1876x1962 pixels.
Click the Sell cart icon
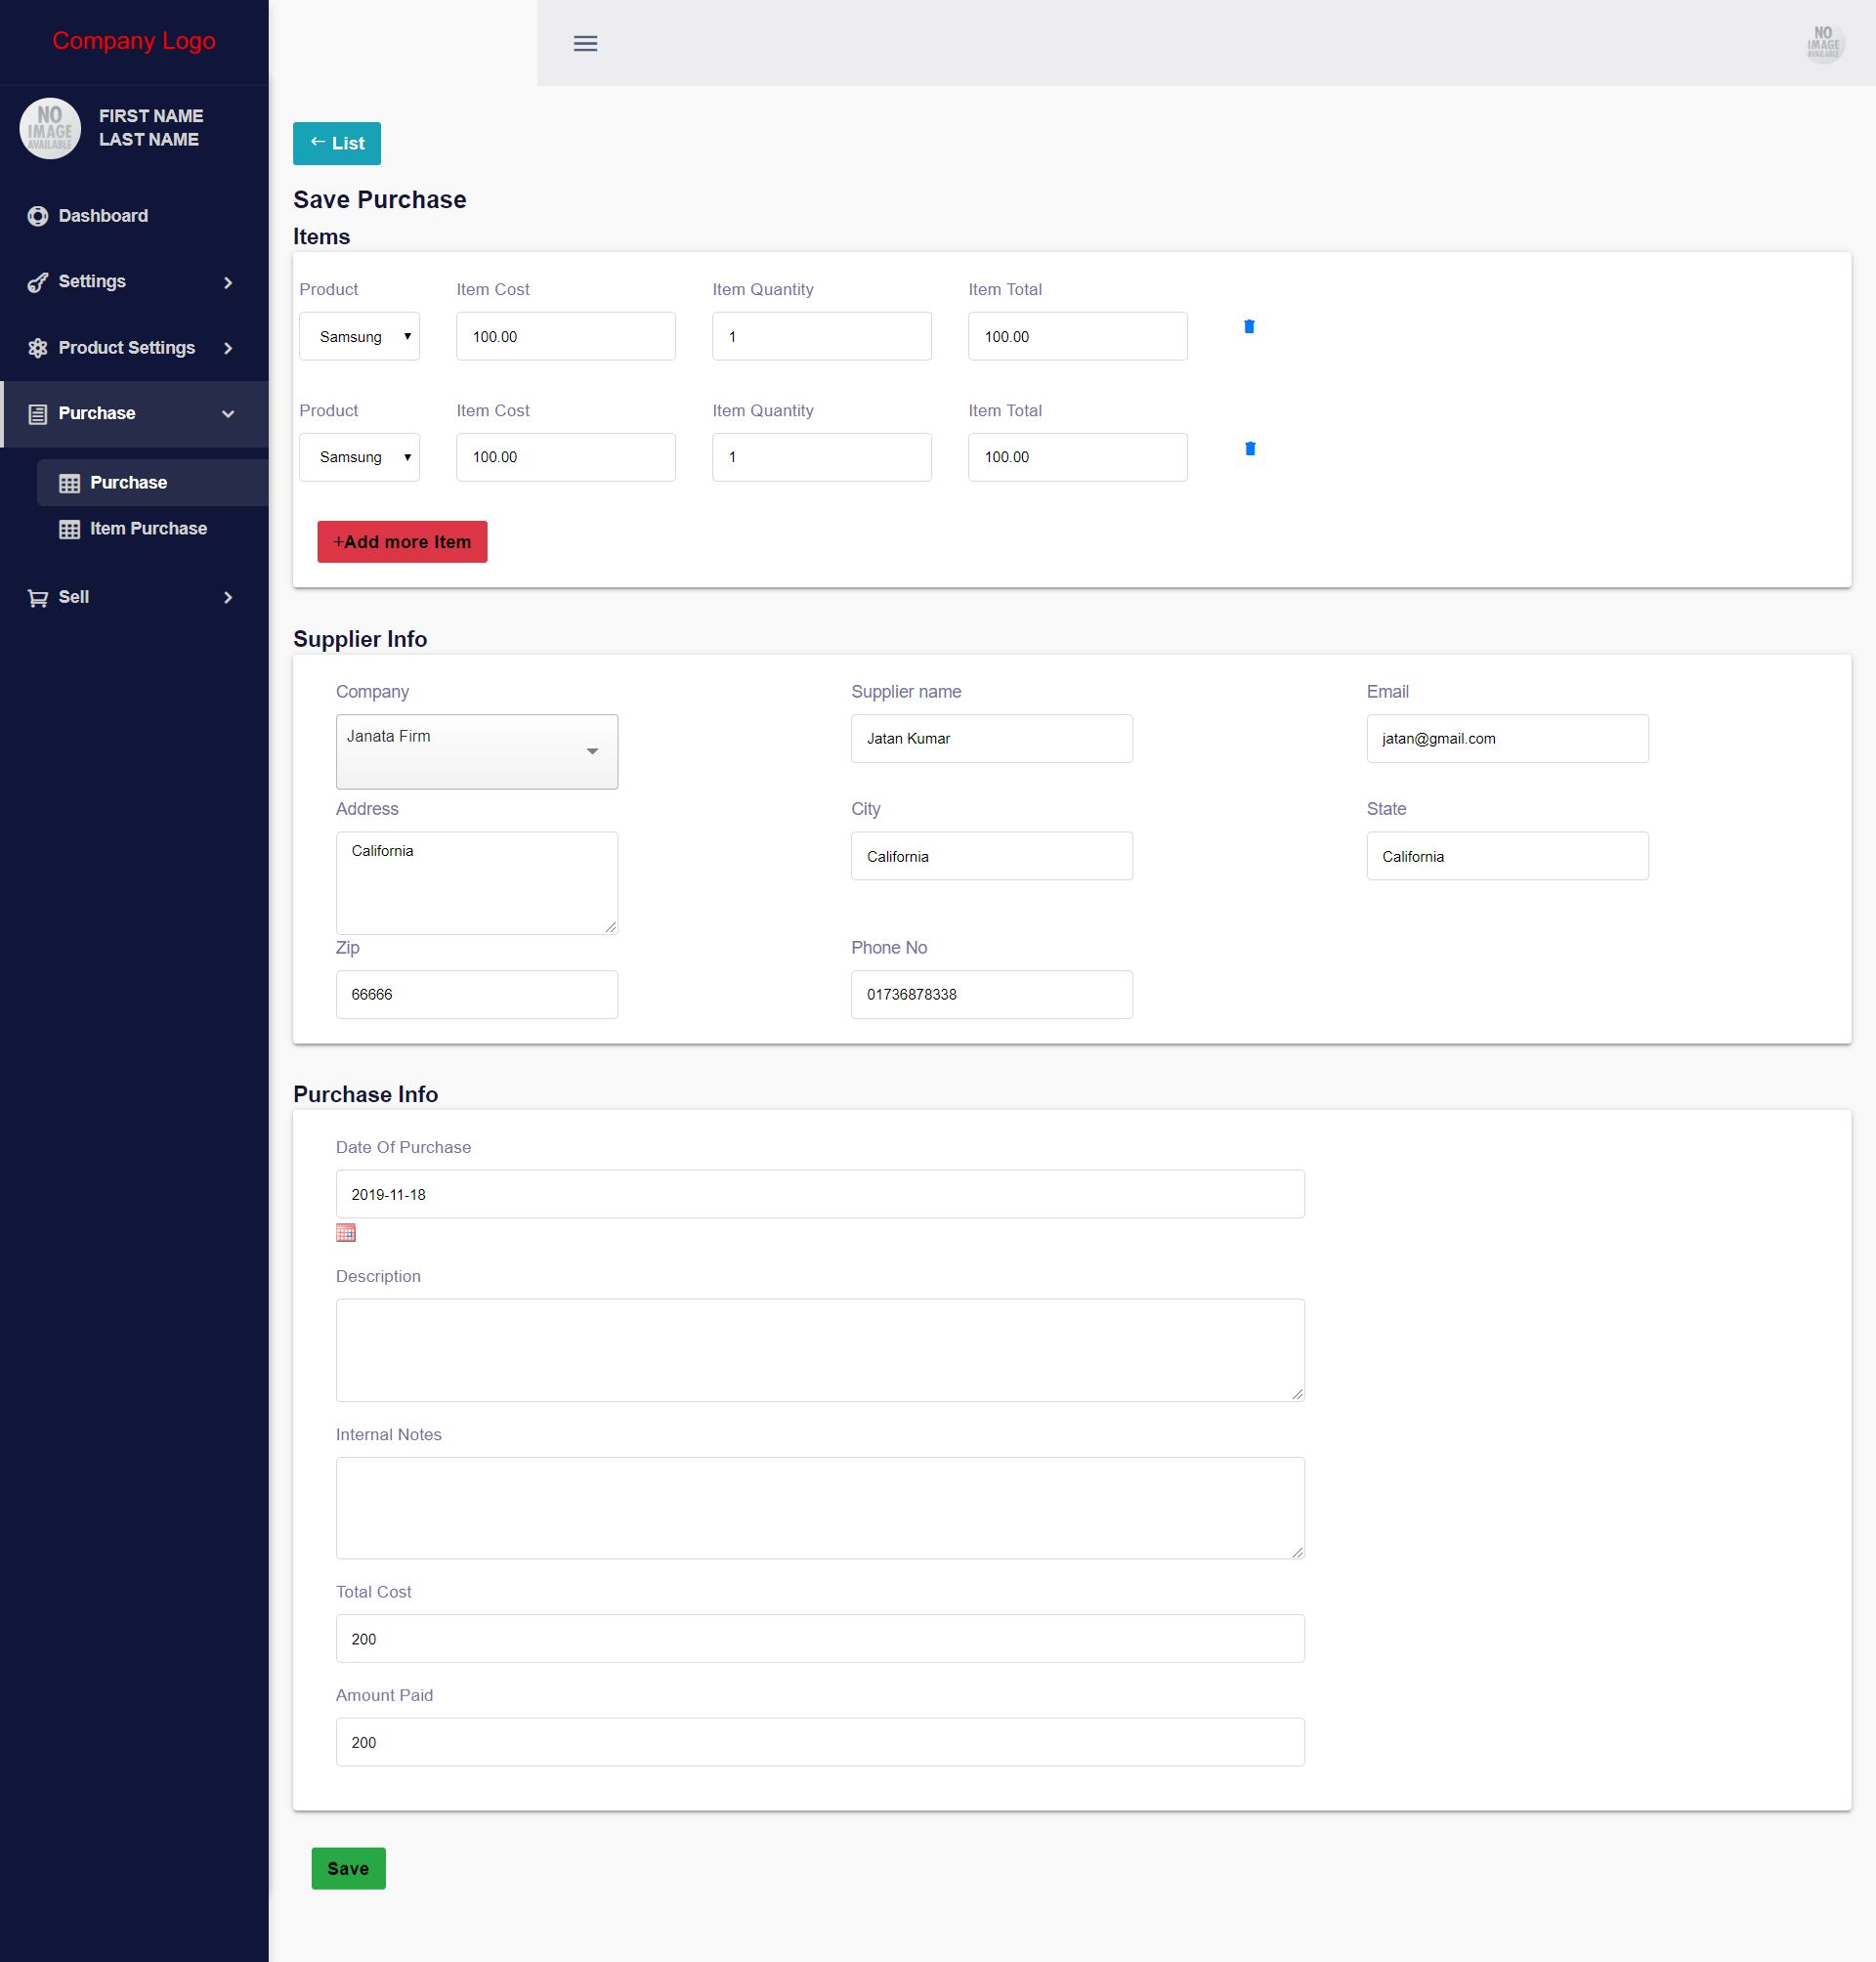tap(38, 598)
